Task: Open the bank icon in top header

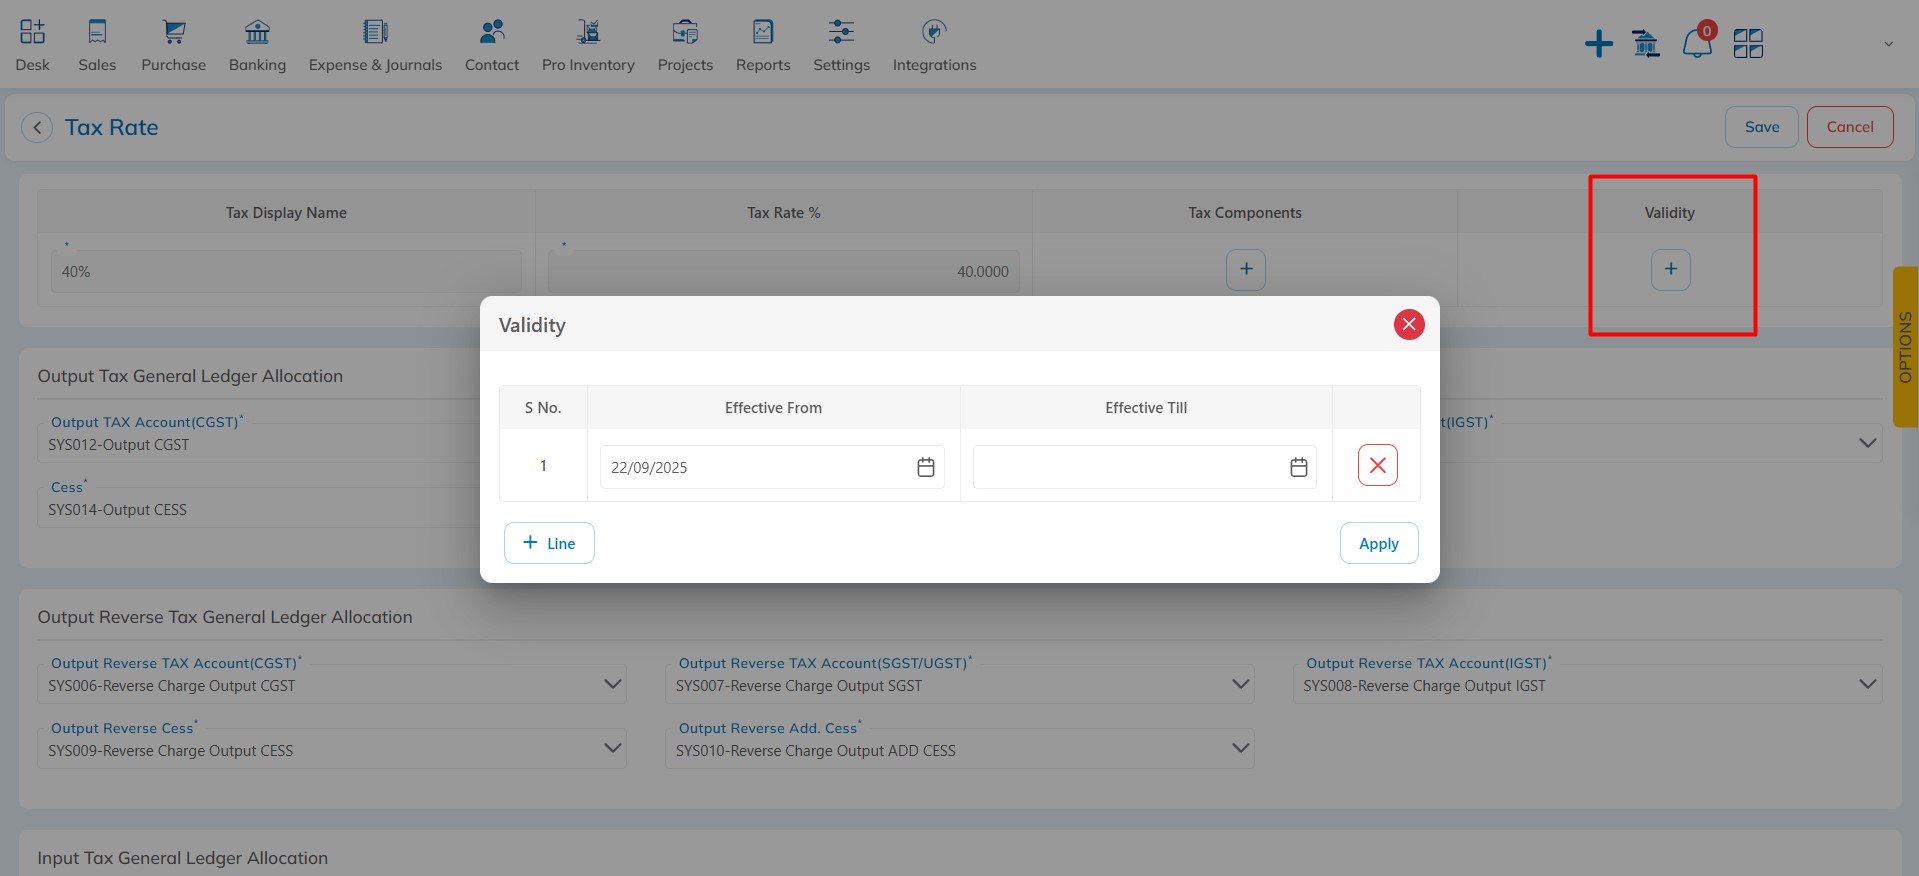Action: 1645,44
